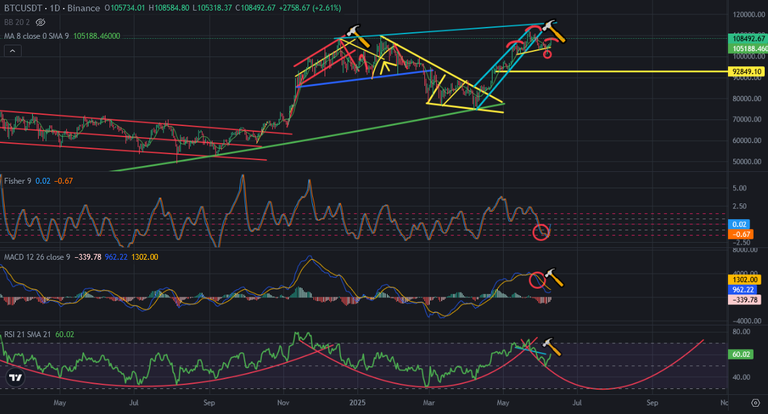Click the green 60.02 RSI value label
This screenshot has height=414, width=768.
coord(741,354)
